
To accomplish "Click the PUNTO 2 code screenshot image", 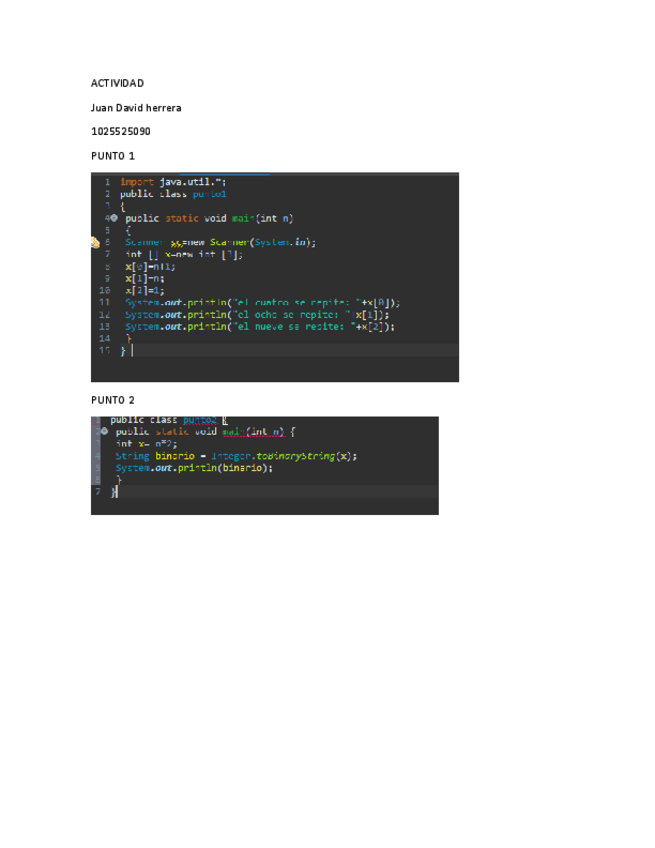I will pos(264,466).
